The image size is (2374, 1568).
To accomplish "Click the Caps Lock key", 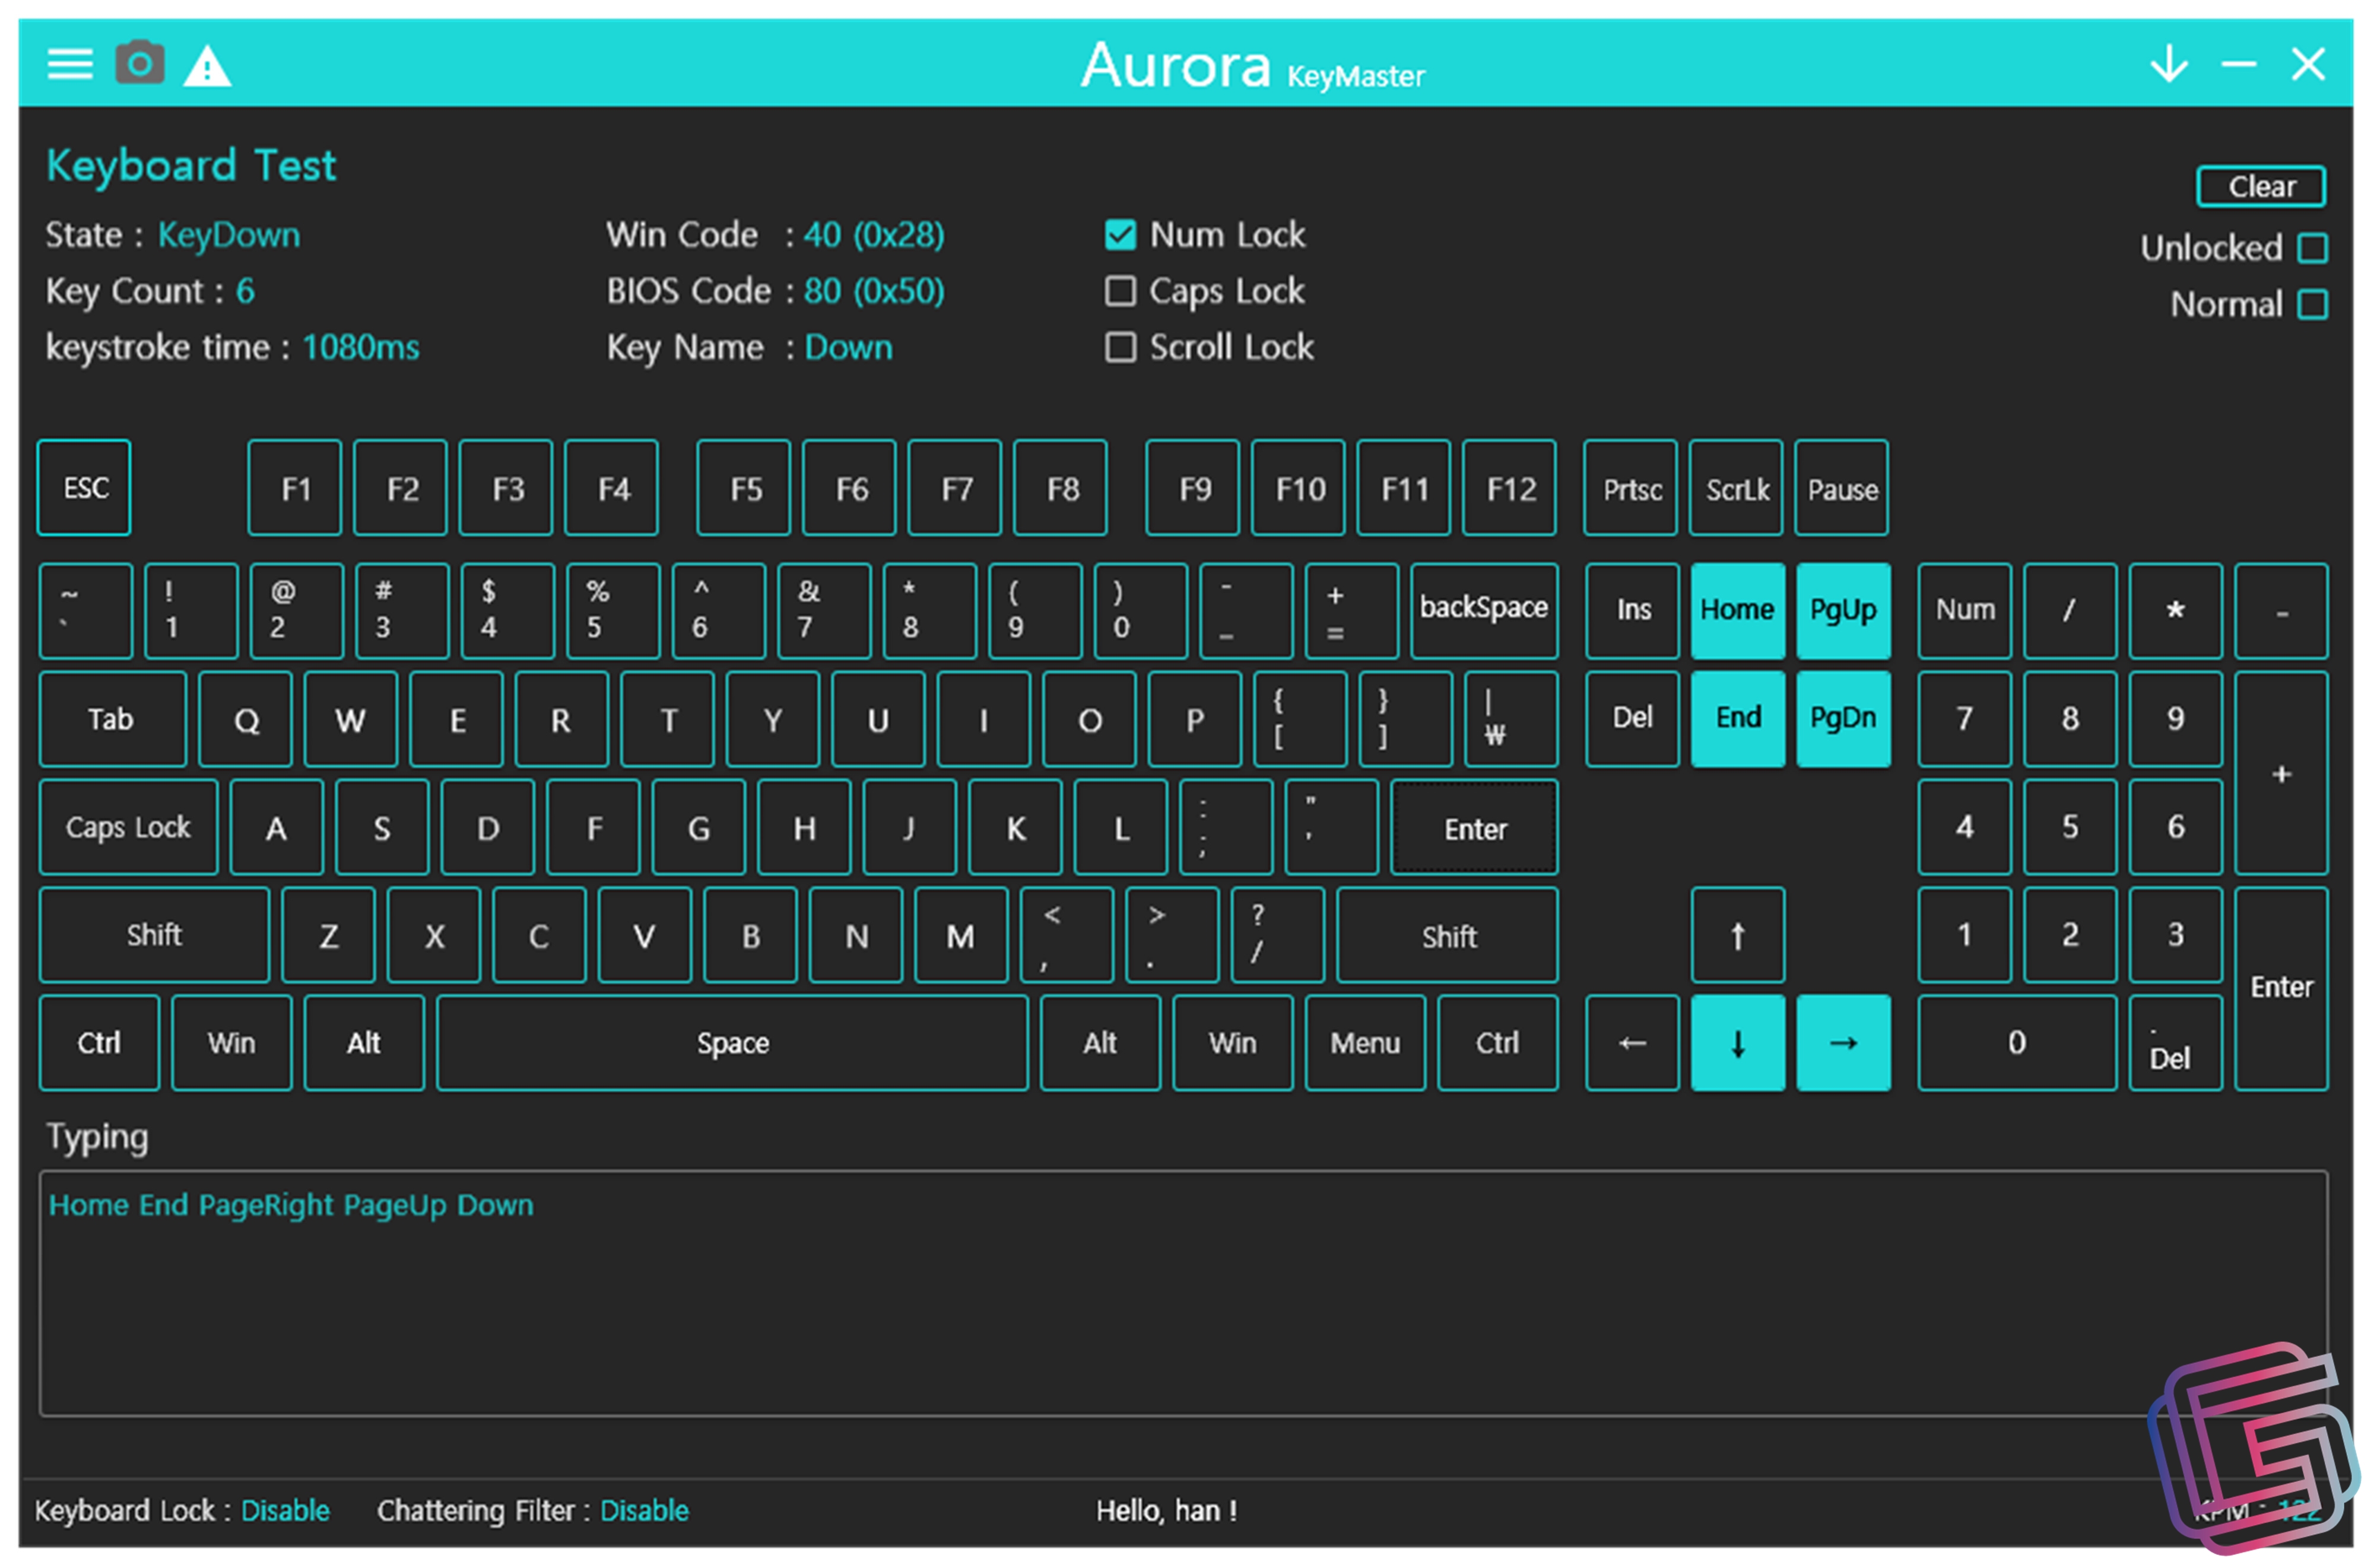I will (128, 827).
